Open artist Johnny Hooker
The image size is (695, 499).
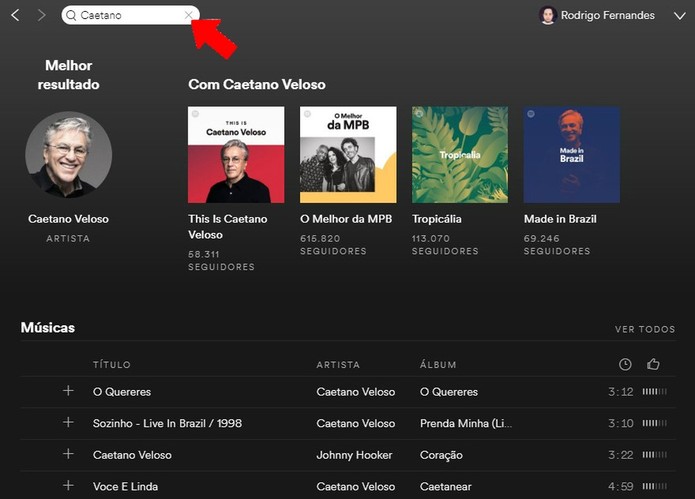[354, 455]
